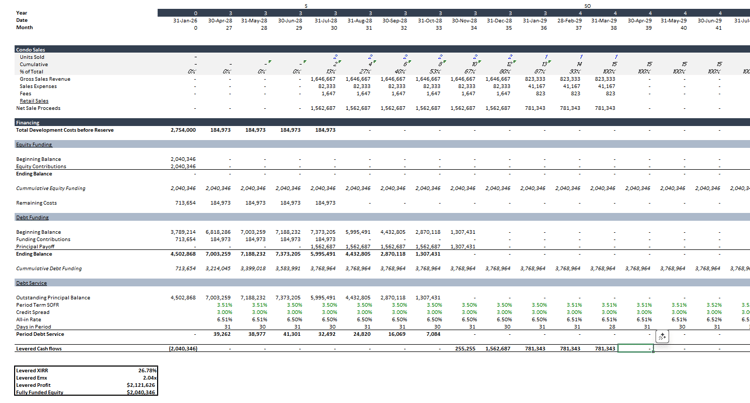Select the Levered XIRR value 26.78%
Image resolution: width=750 pixels, height=403 pixels.
(147, 370)
